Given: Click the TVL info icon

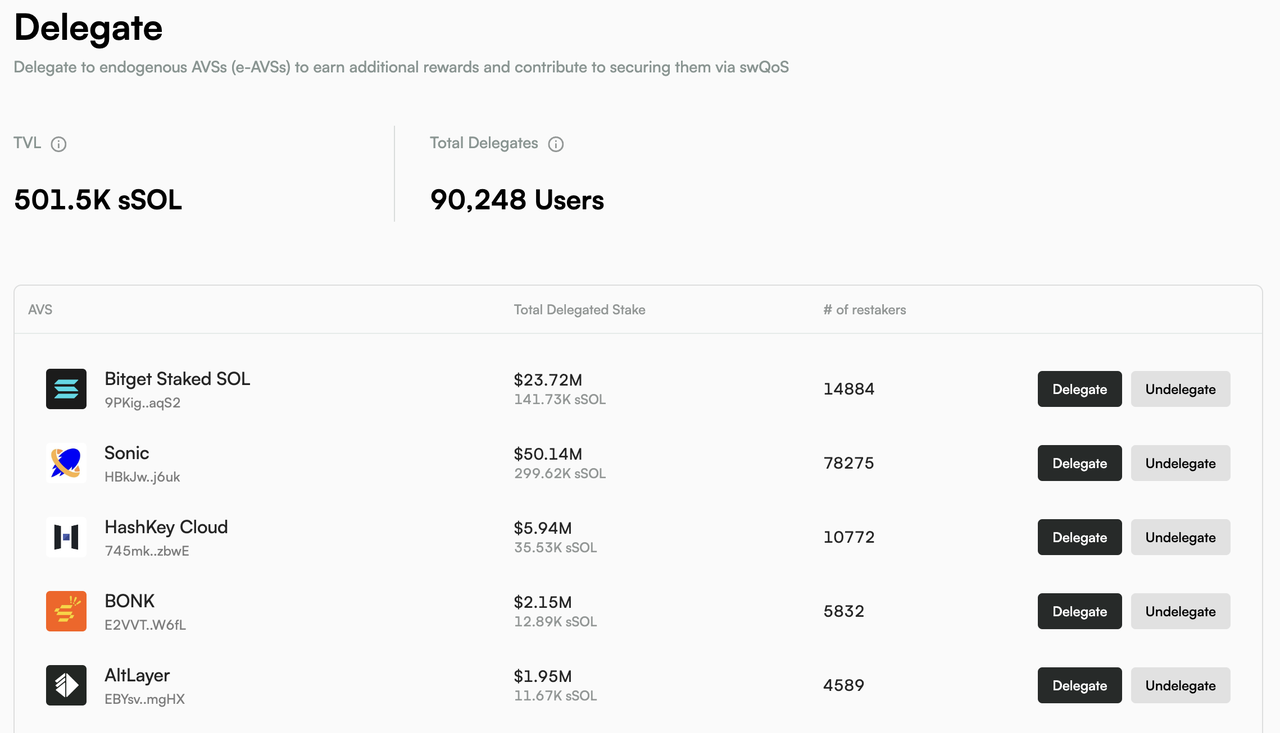Looking at the screenshot, I should 59,144.
